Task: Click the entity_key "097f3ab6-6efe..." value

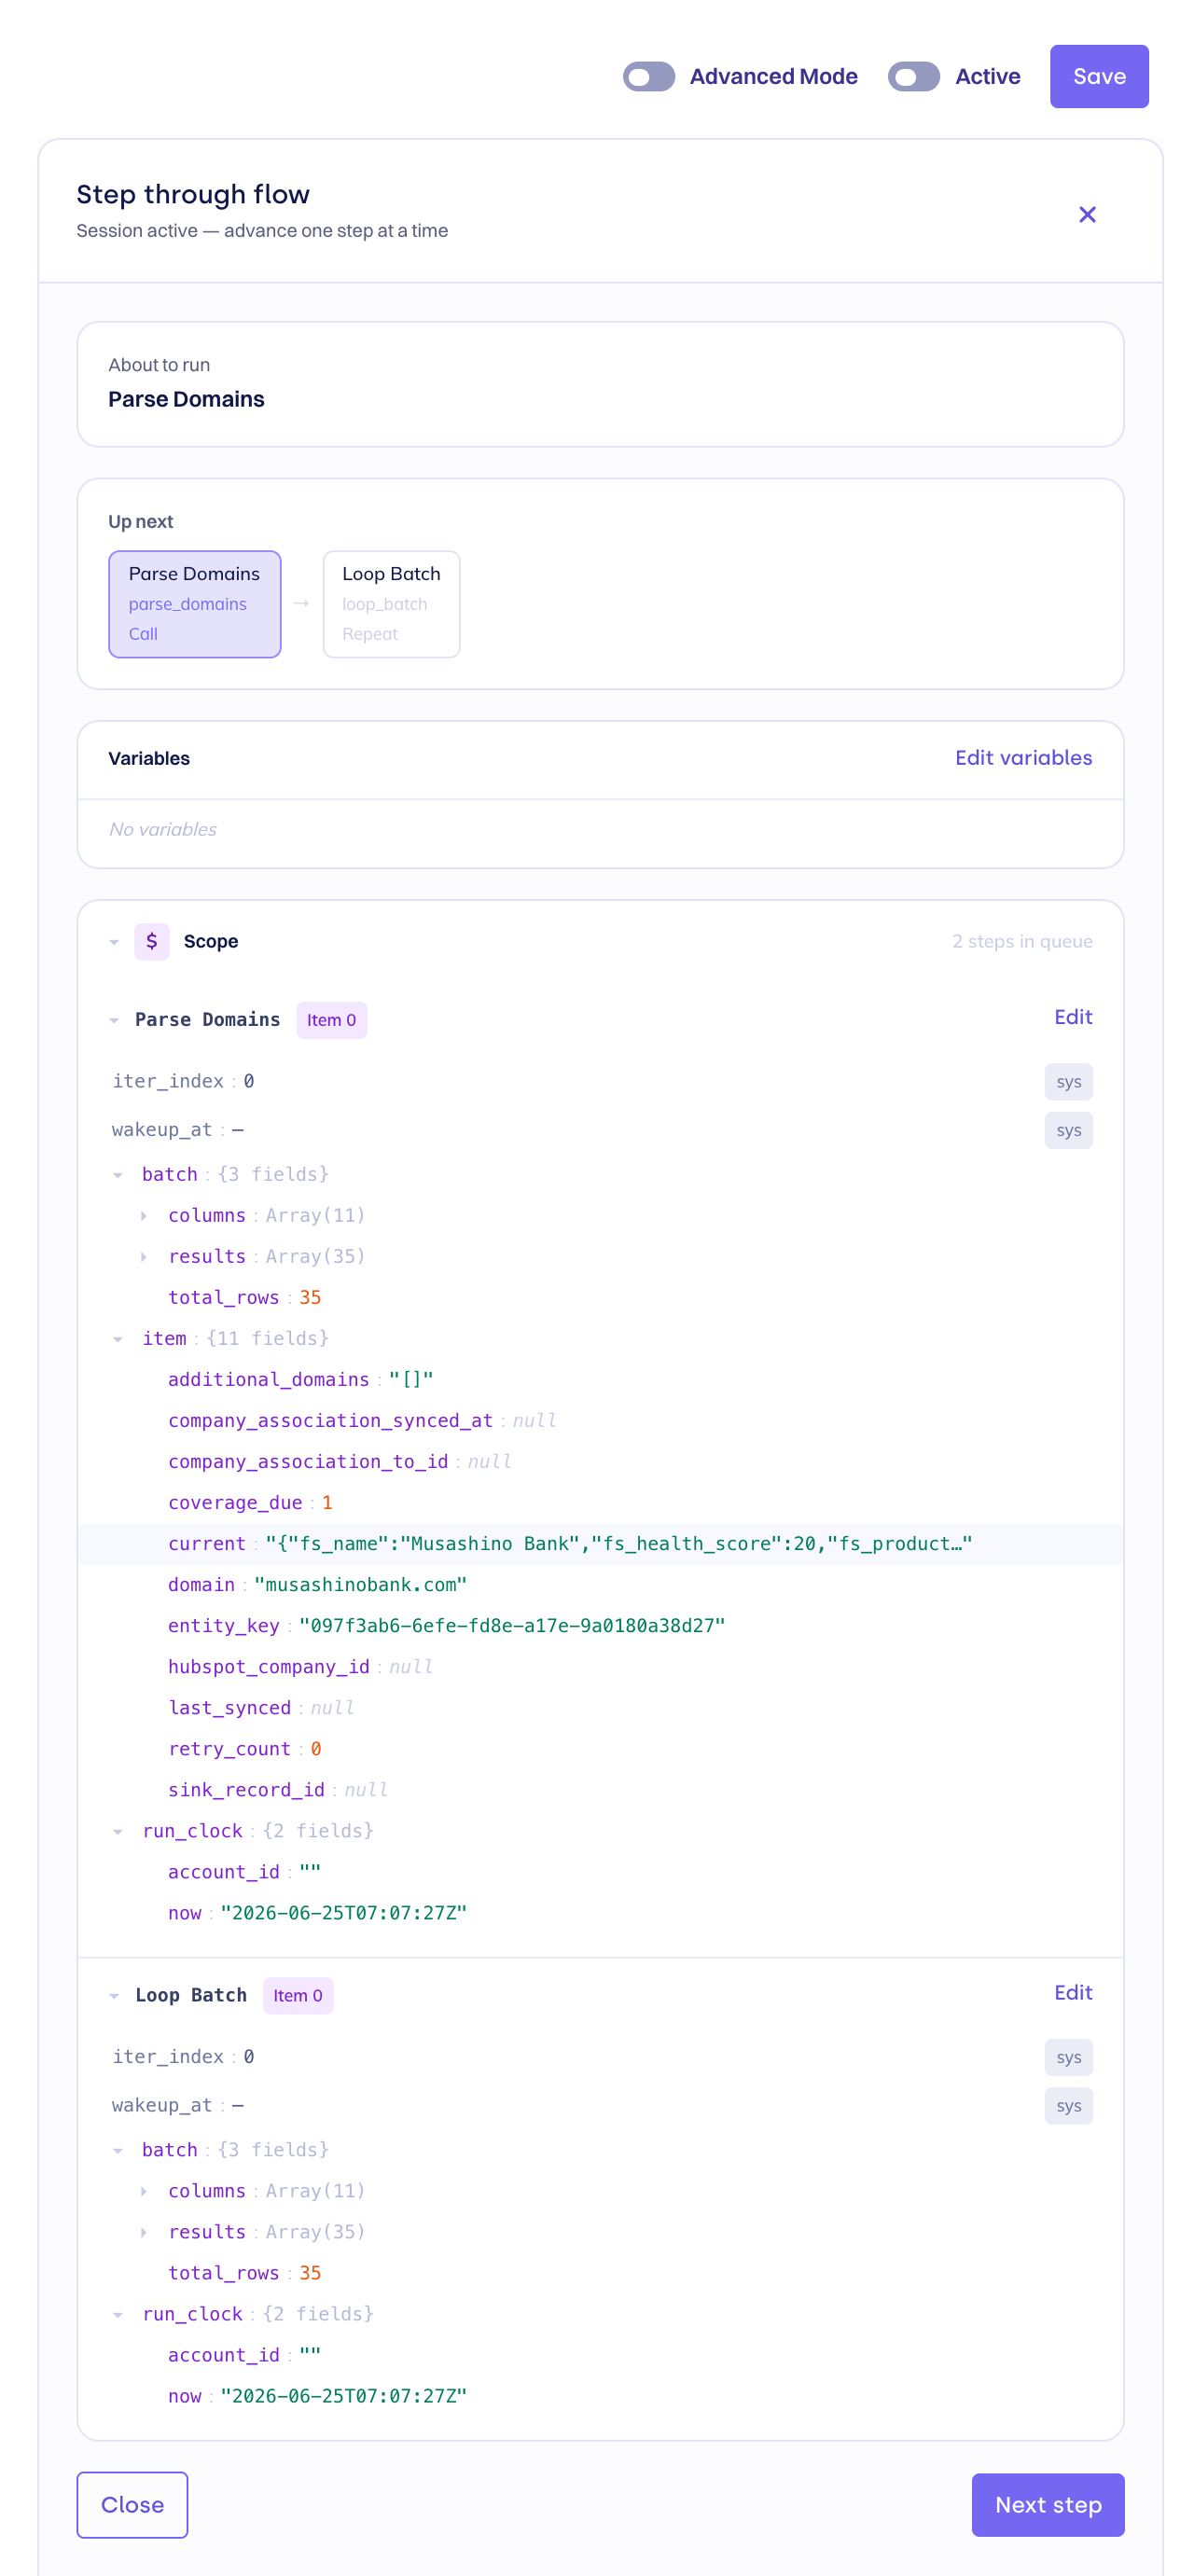Action: pyautogui.click(x=512, y=1626)
